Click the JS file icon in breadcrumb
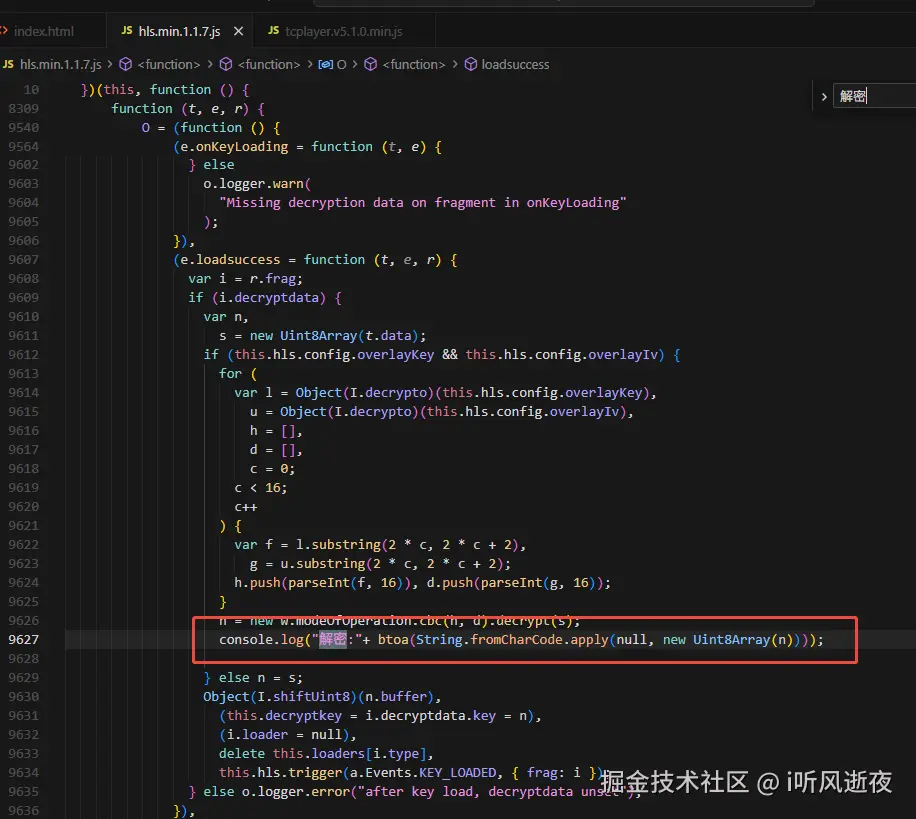The width and height of the screenshot is (916, 819). [8, 64]
